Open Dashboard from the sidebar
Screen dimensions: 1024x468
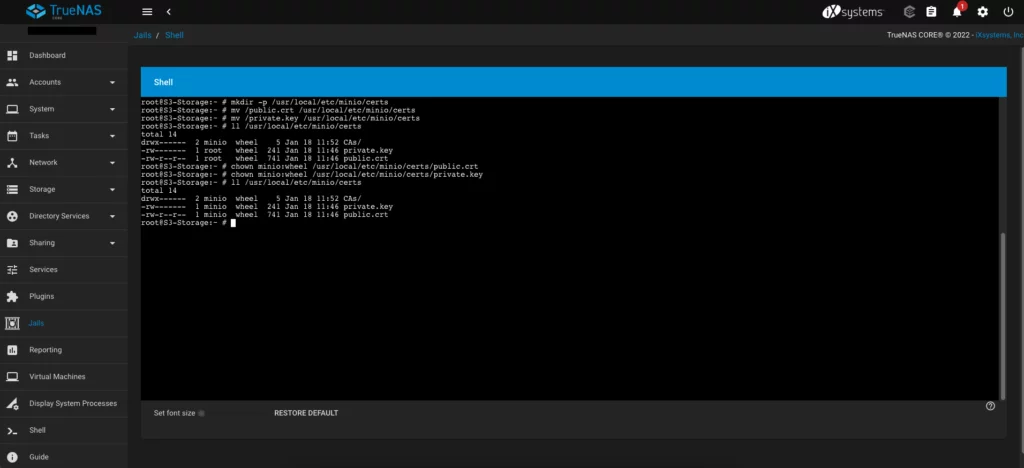[x=47, y=55]
